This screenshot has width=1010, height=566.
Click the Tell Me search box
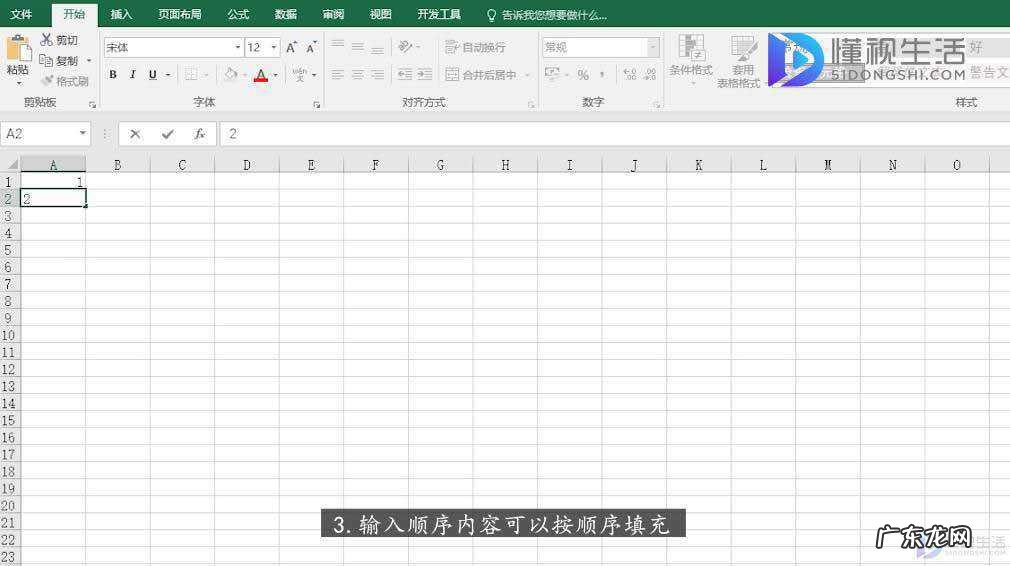(x=546, y=15)
